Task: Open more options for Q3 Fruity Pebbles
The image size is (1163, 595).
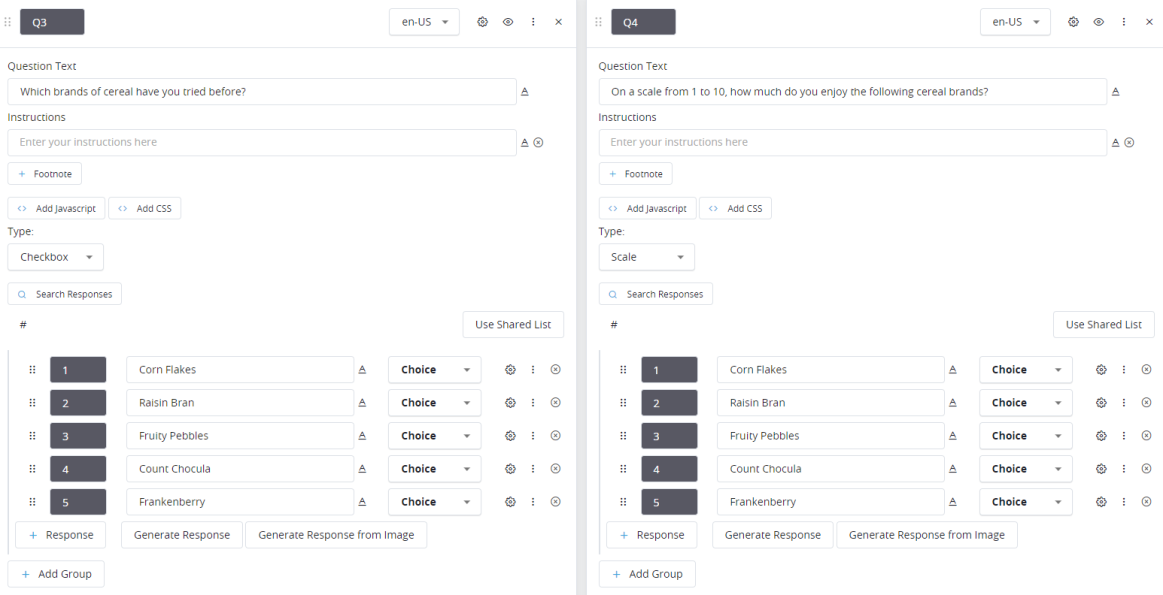Action: click(533, 435)
